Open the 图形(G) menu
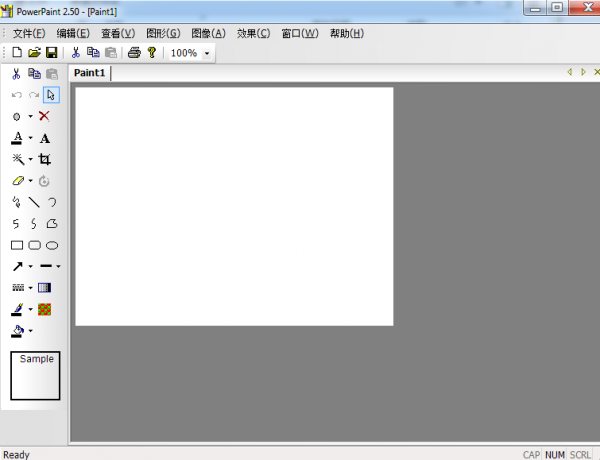 tap(163, 34)
